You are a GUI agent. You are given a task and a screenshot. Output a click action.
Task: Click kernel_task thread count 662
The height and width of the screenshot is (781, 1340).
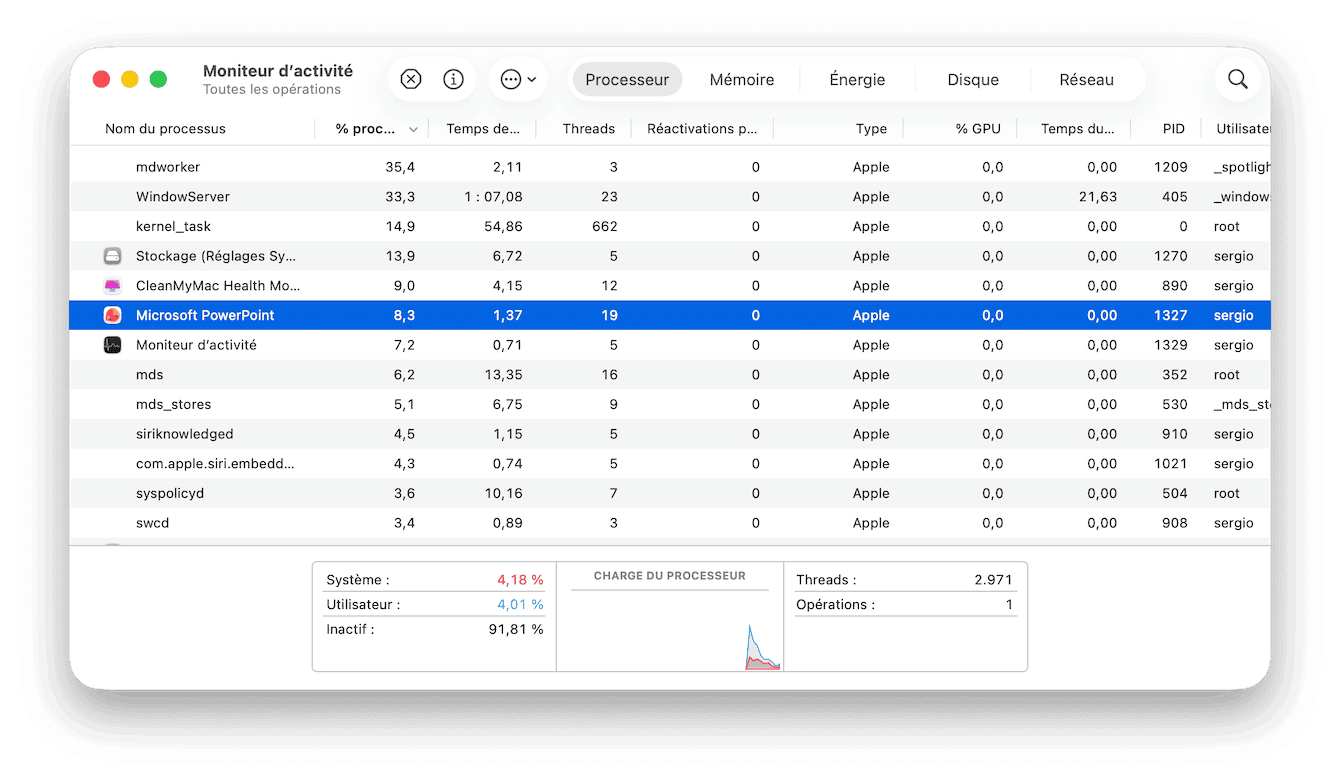pyautogui.click(x=604, y=226)
